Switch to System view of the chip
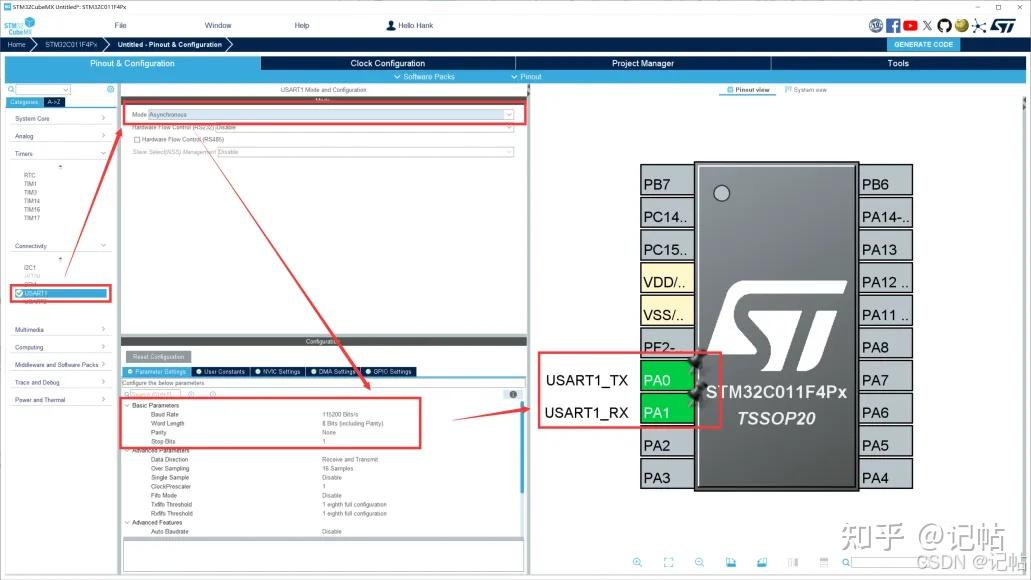The height and width of the screenshot is (580, 1031). click(806, 89)
